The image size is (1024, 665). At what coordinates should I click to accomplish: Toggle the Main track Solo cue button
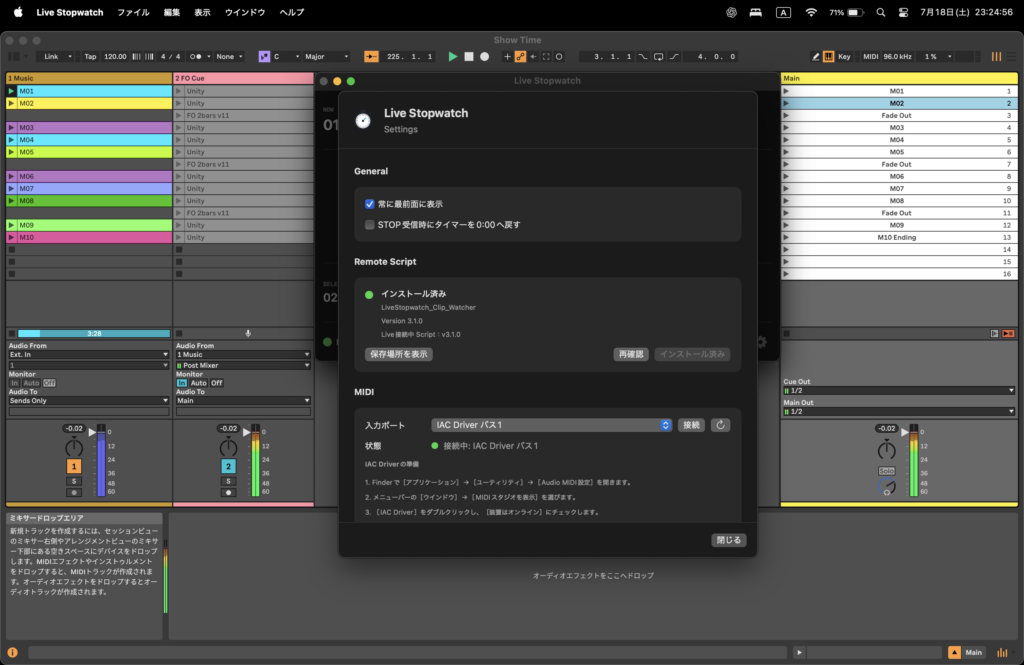click(886, 471)
